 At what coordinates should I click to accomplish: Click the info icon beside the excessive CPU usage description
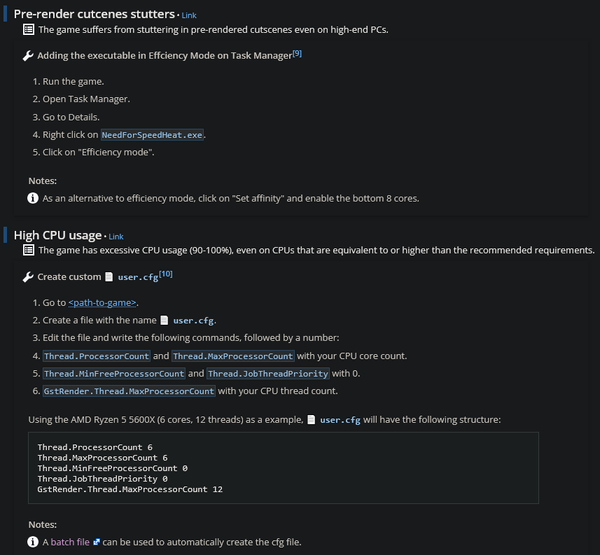click(x=29, y=250)
